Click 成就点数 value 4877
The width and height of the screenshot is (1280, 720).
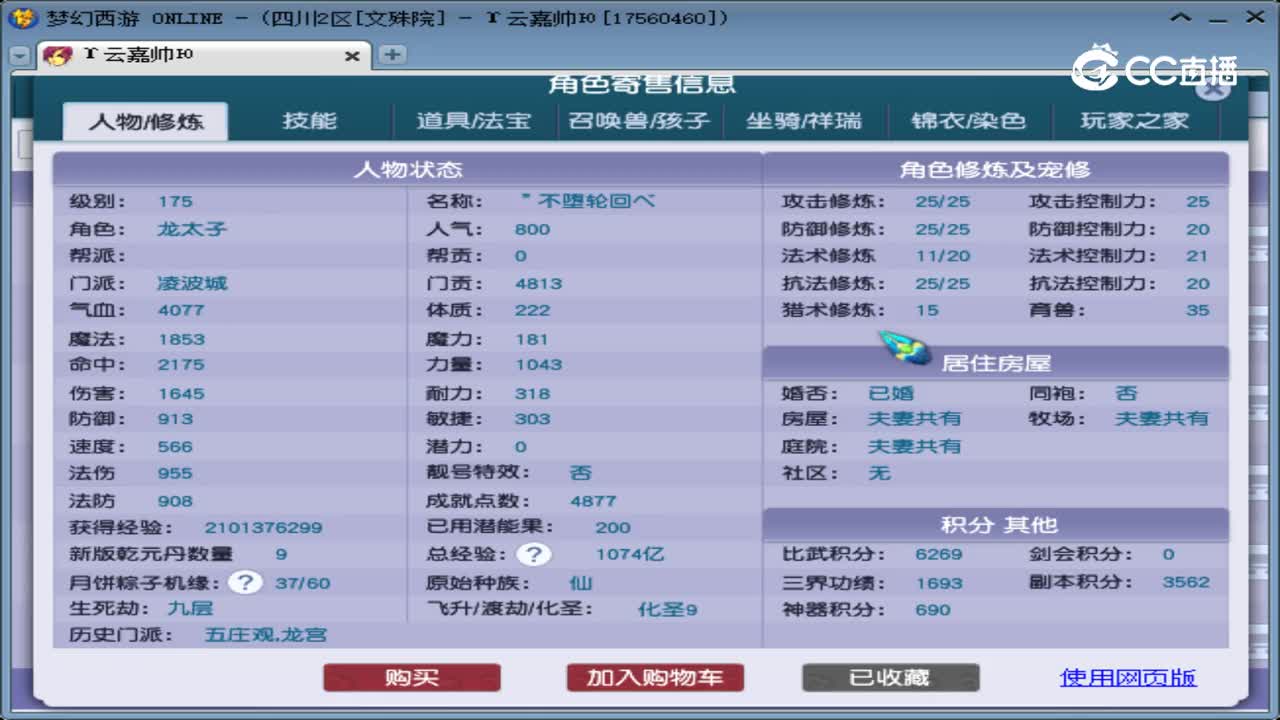point(593,500)
